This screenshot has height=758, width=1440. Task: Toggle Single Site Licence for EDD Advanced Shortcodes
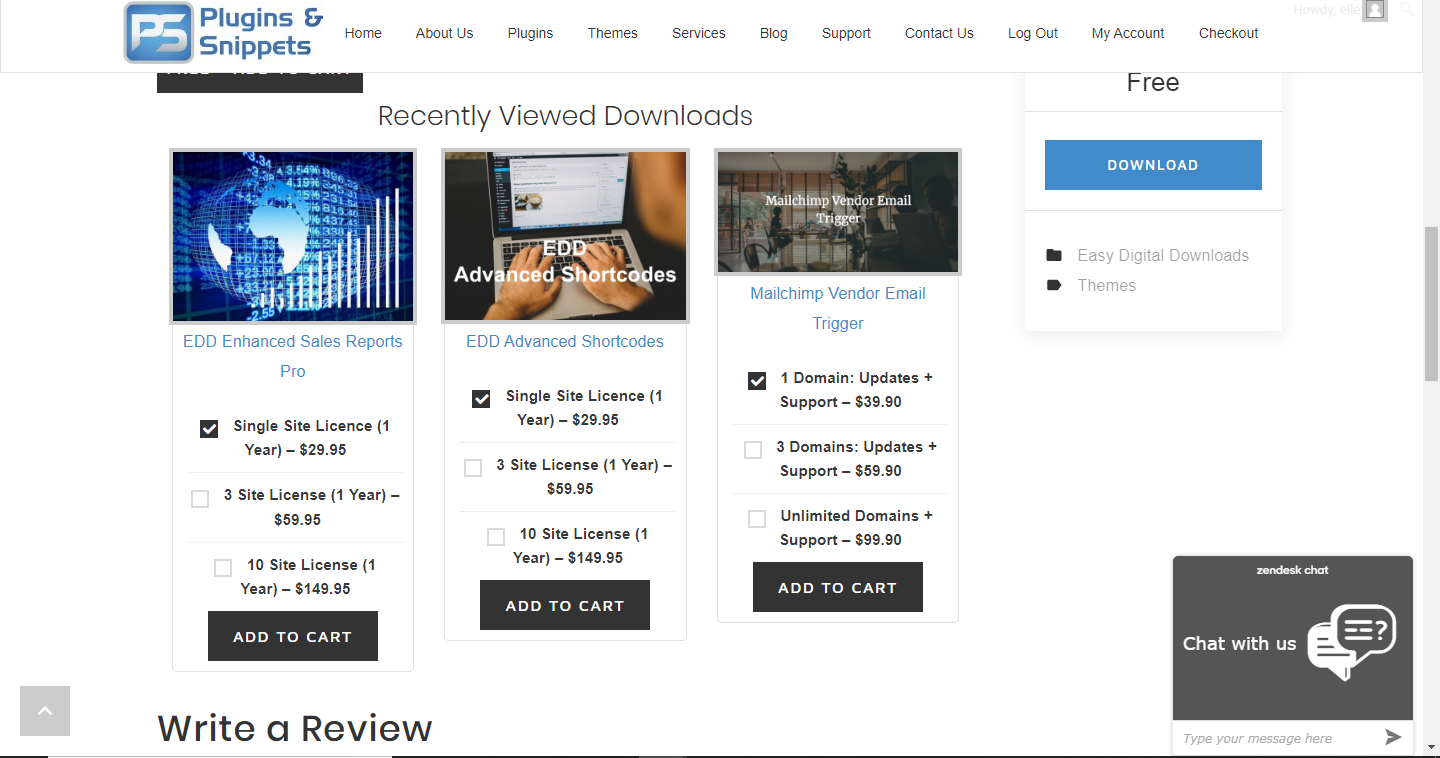[x=481, y=399]
